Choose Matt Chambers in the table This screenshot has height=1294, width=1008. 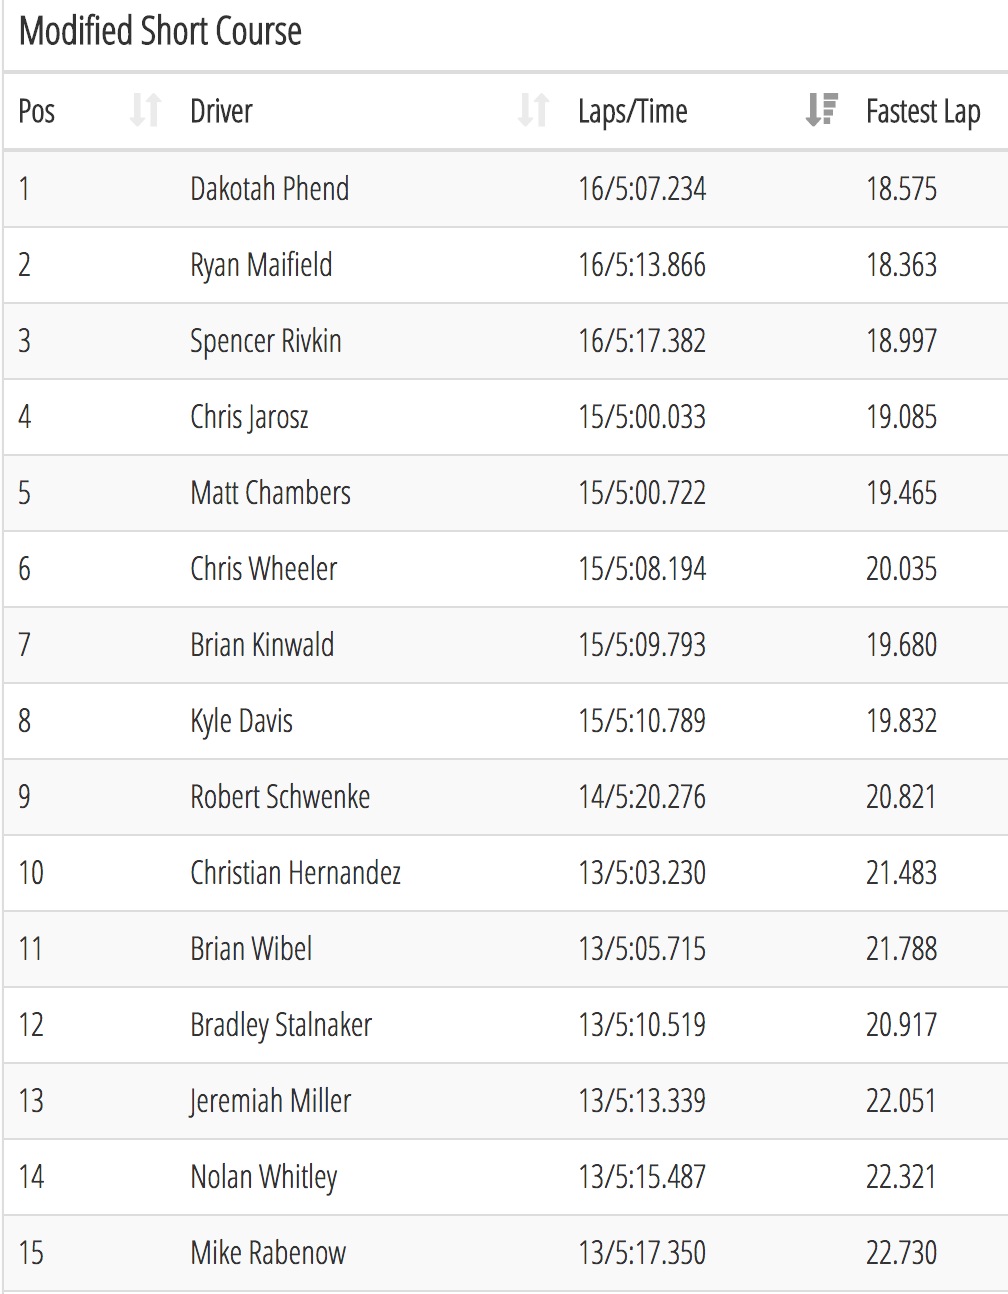tap(270, 493)
